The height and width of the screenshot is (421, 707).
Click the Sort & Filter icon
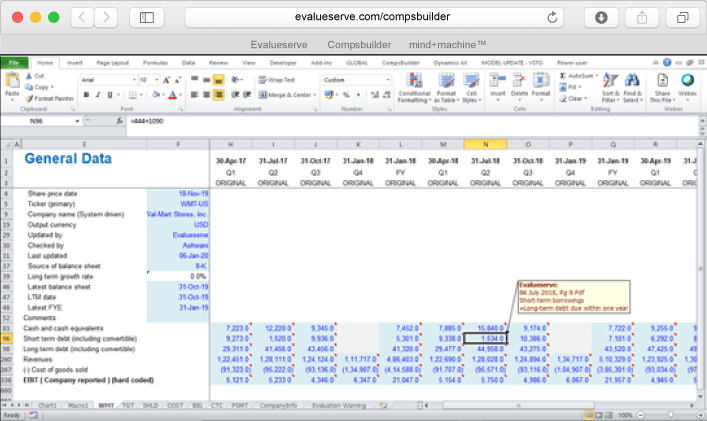pyautogui.click(x=610, y=80)
